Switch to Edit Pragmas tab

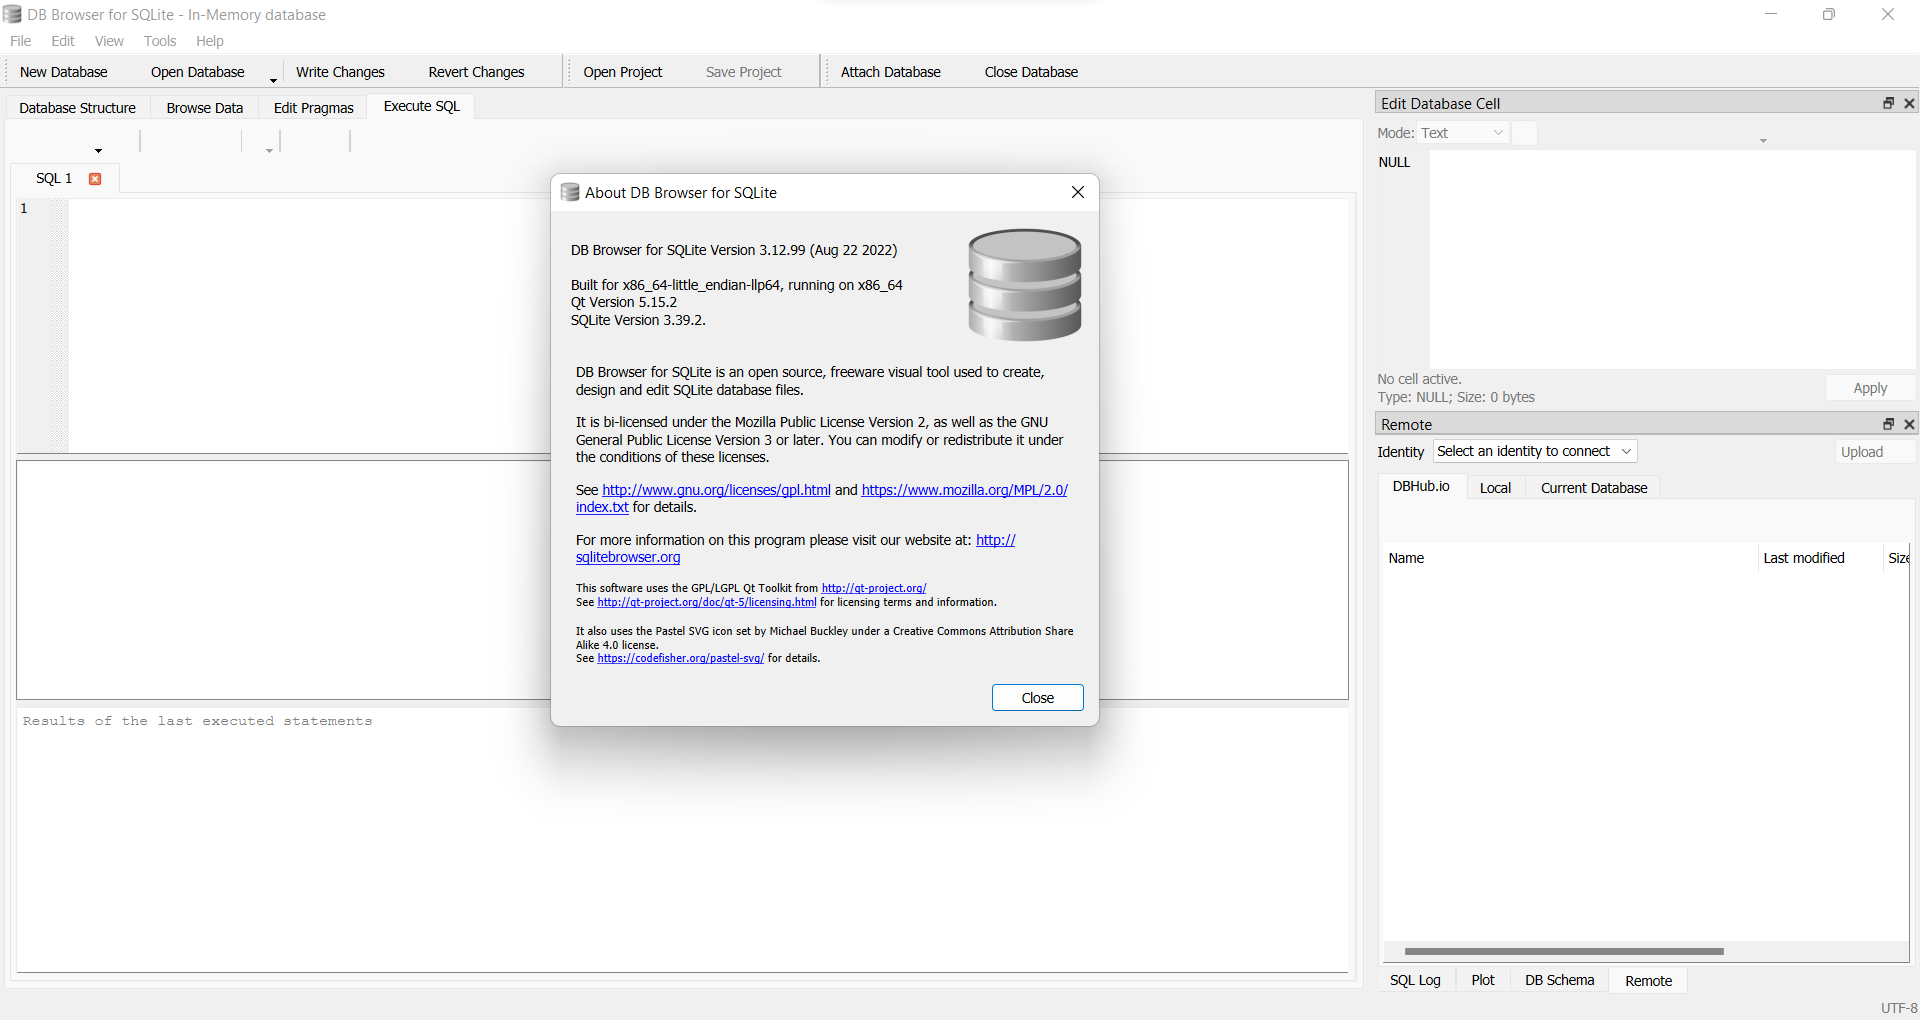[x=314, y=108]
